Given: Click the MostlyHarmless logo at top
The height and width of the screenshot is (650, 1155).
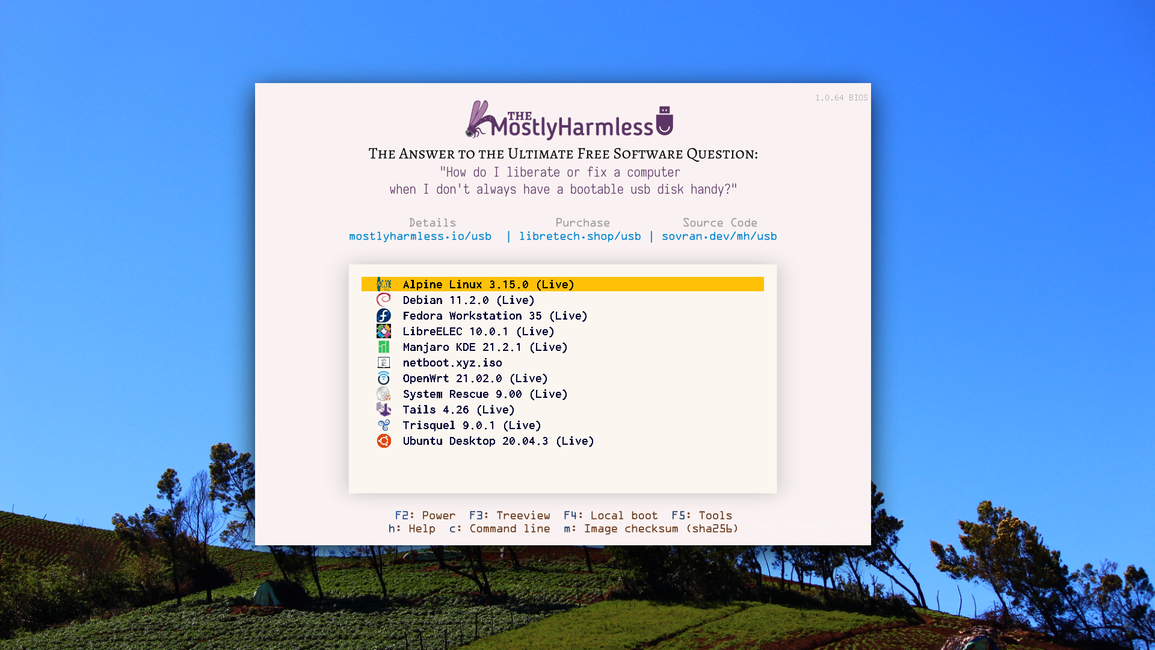Looking at the screenshot, I should [x=569, y=120].
